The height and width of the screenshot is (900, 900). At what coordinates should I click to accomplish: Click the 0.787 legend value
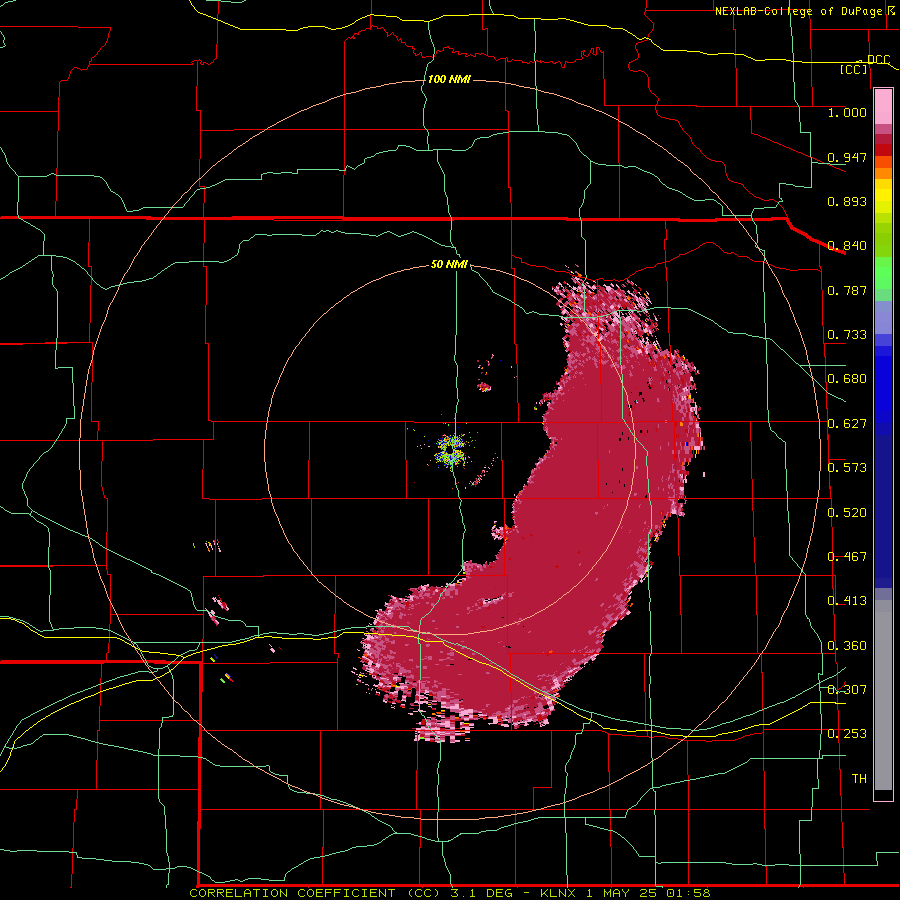[847, 290]
